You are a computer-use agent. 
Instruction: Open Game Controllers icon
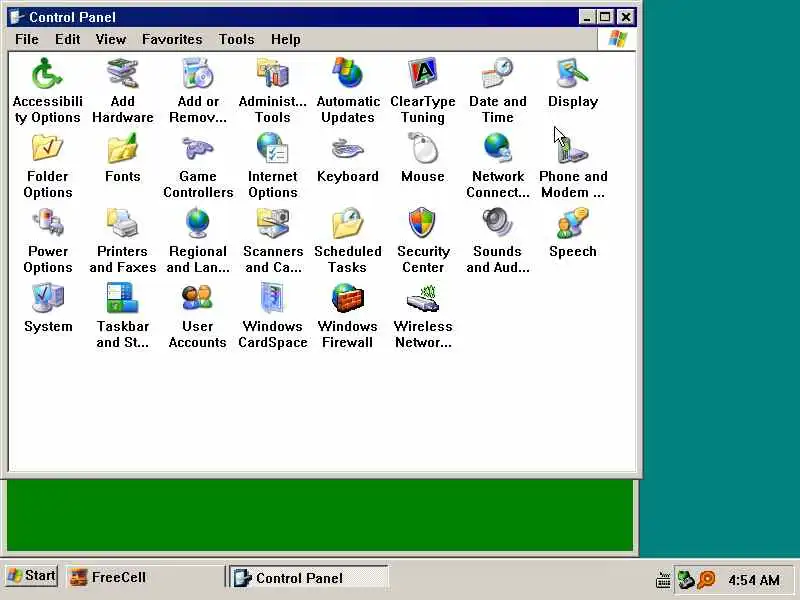(197, 148)
